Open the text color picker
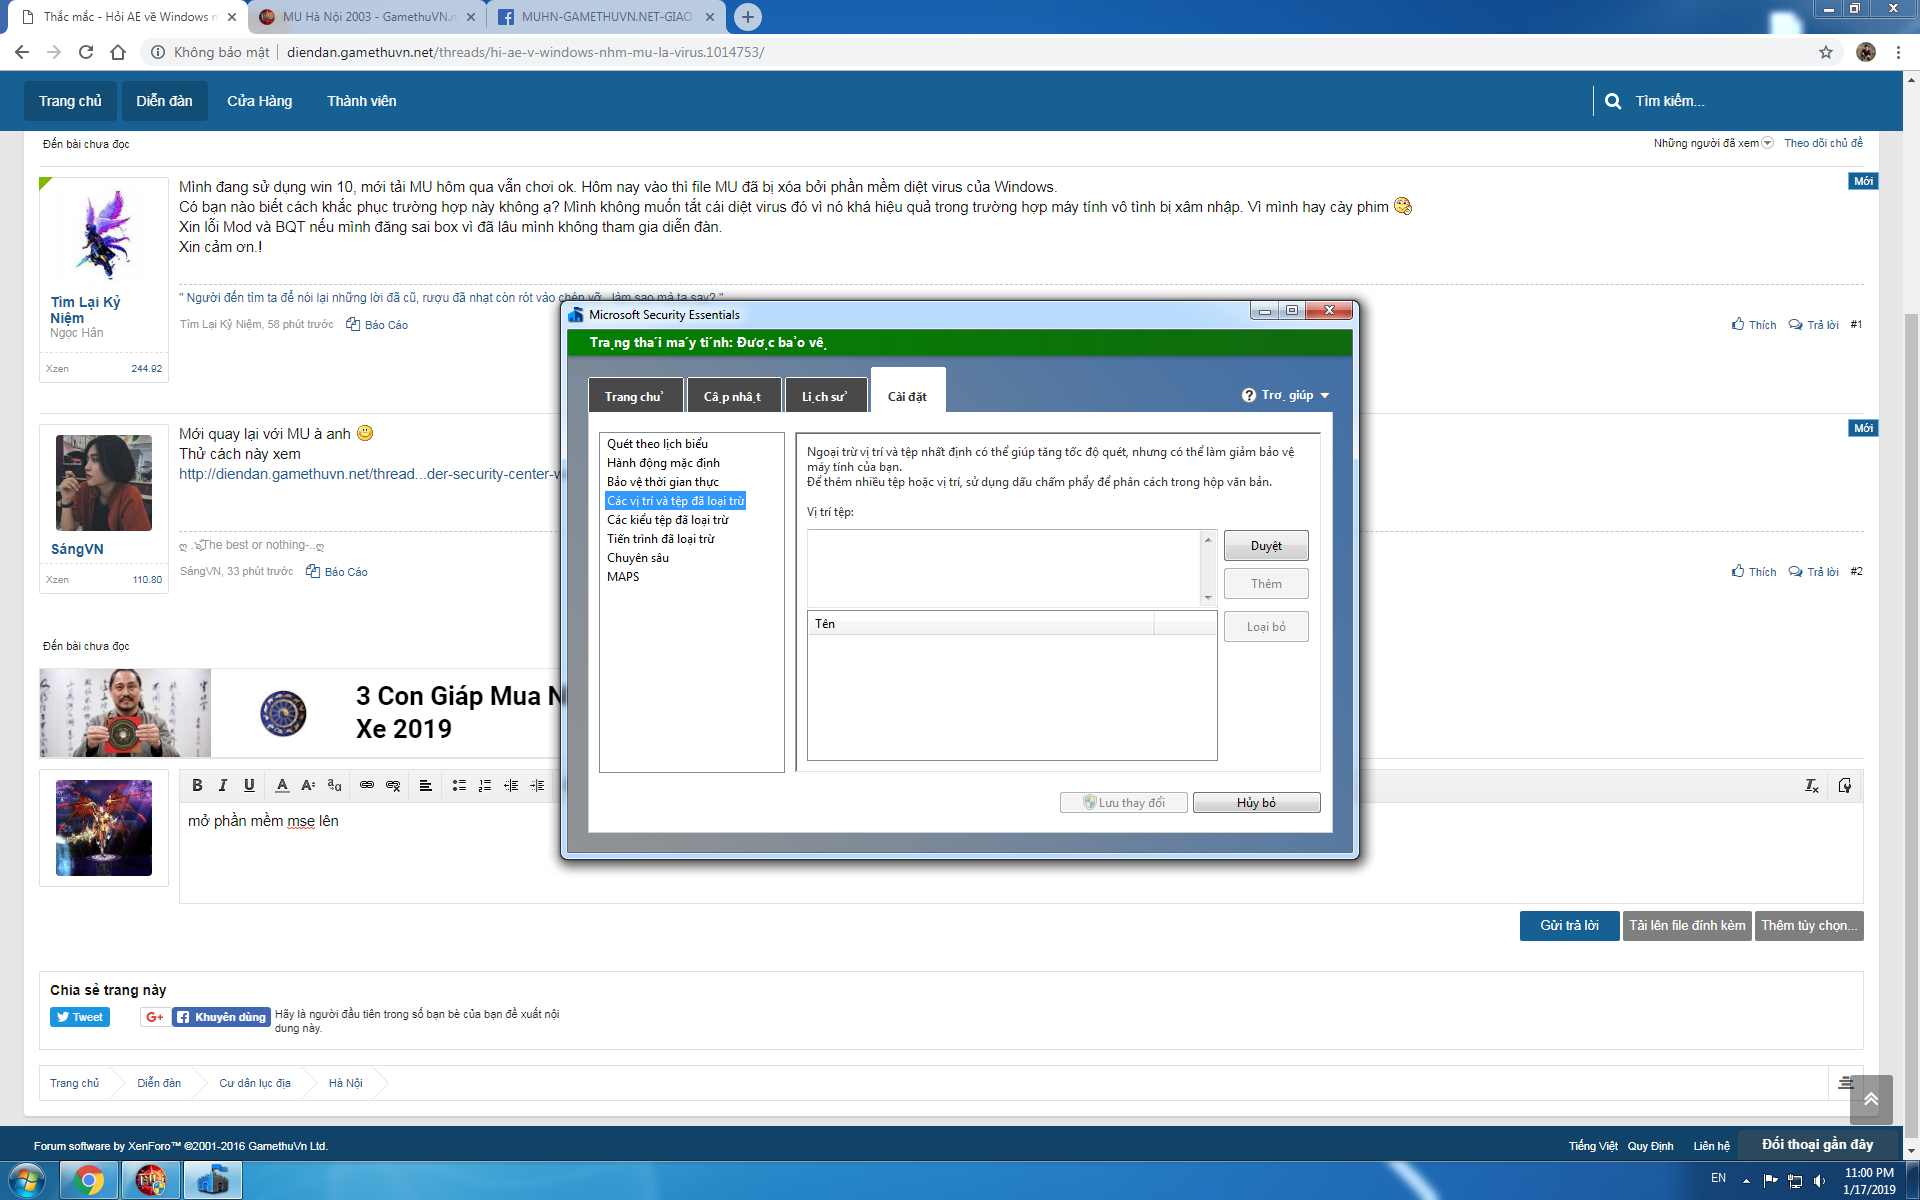The height and width of the screenshot is (1200, 1920). 282,786
